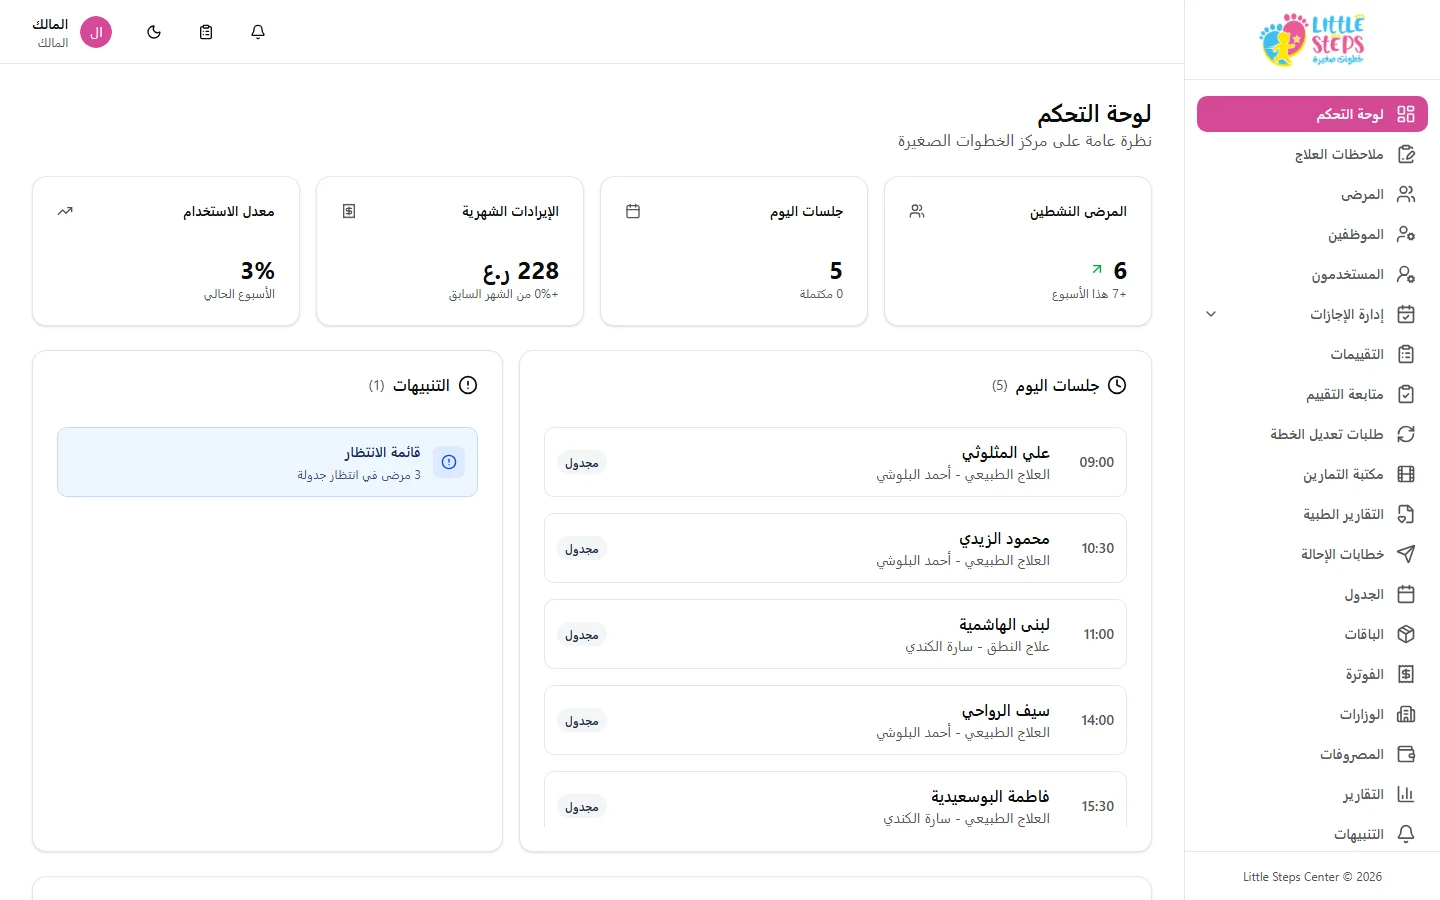Click the info icon in the waiting list alert
1440x900 pixels.
tap(449, 462)
